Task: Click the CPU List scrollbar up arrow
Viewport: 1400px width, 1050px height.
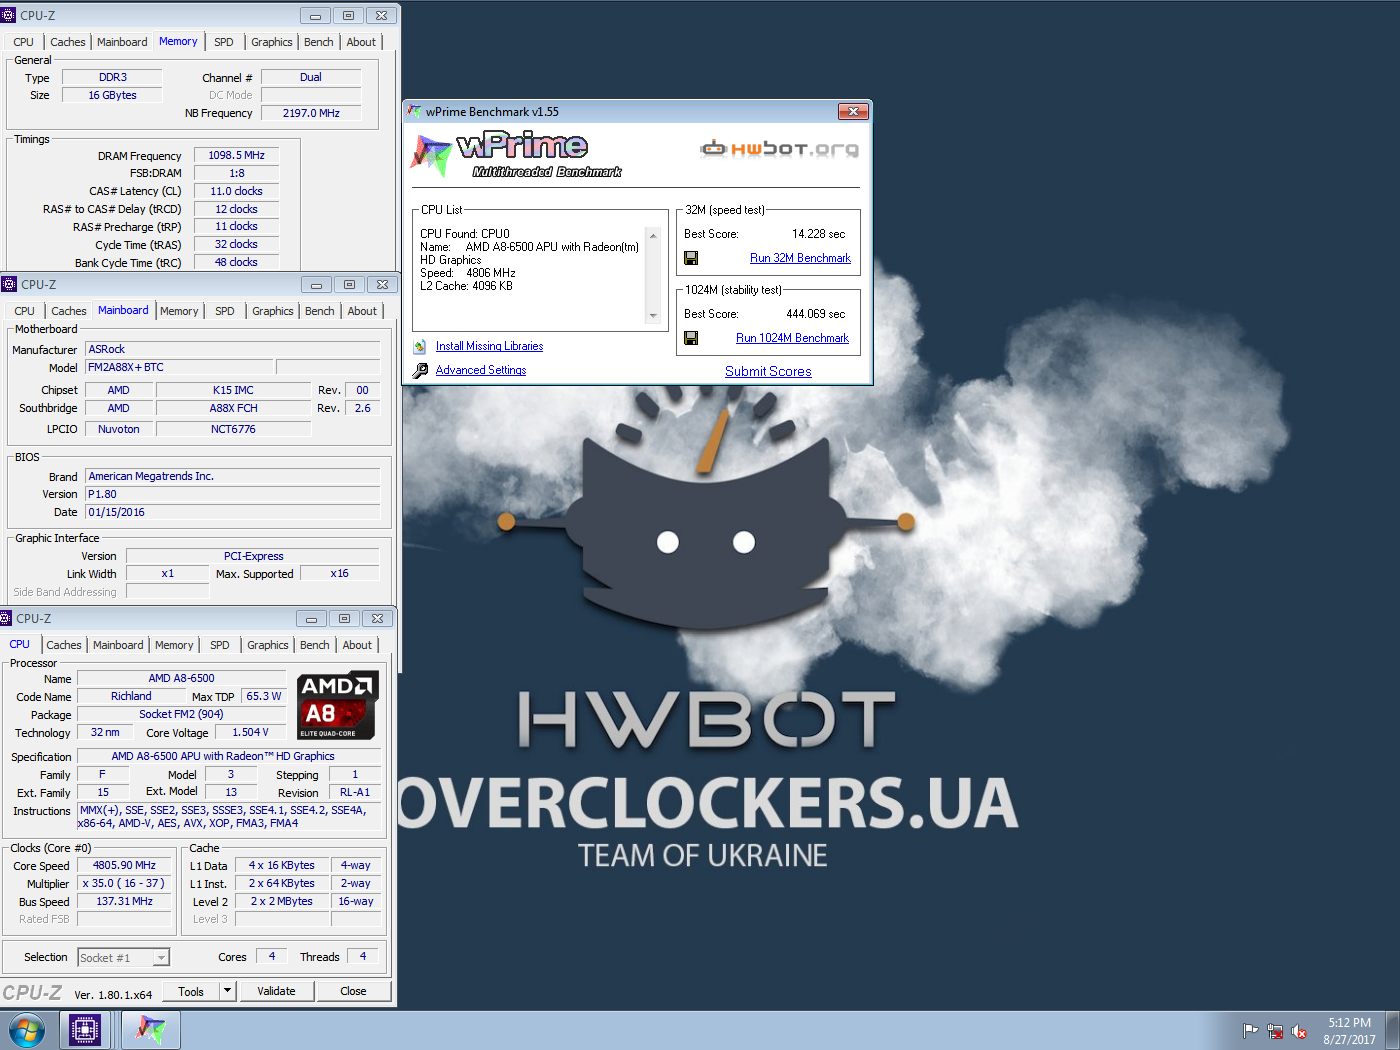Action: pos(653,236)
